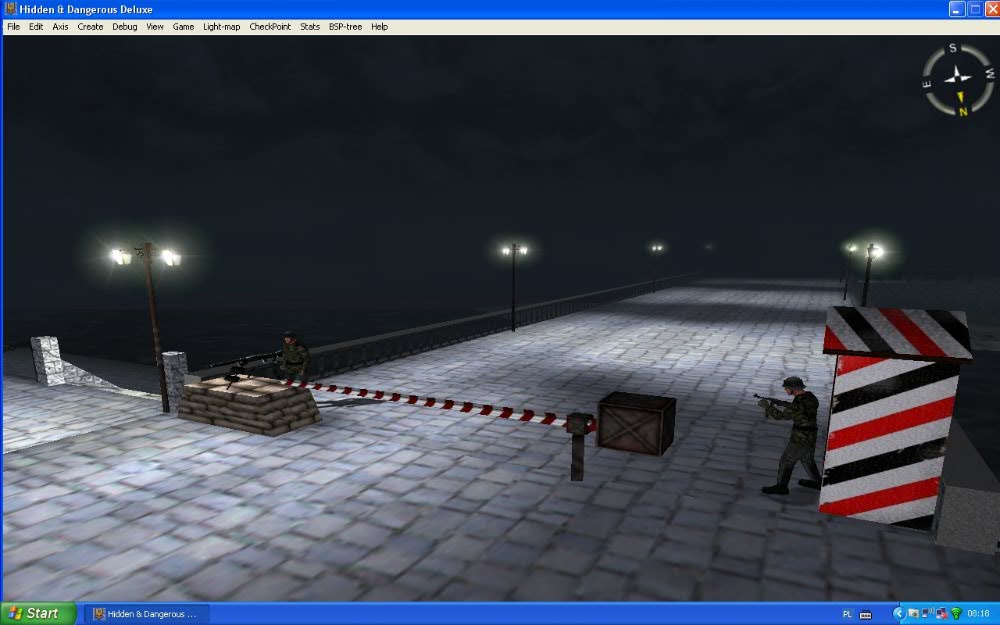This screenshot has width=1000, height=625.
Task: Click the keyboard icon on the language bar
Action: coord(865,615)
